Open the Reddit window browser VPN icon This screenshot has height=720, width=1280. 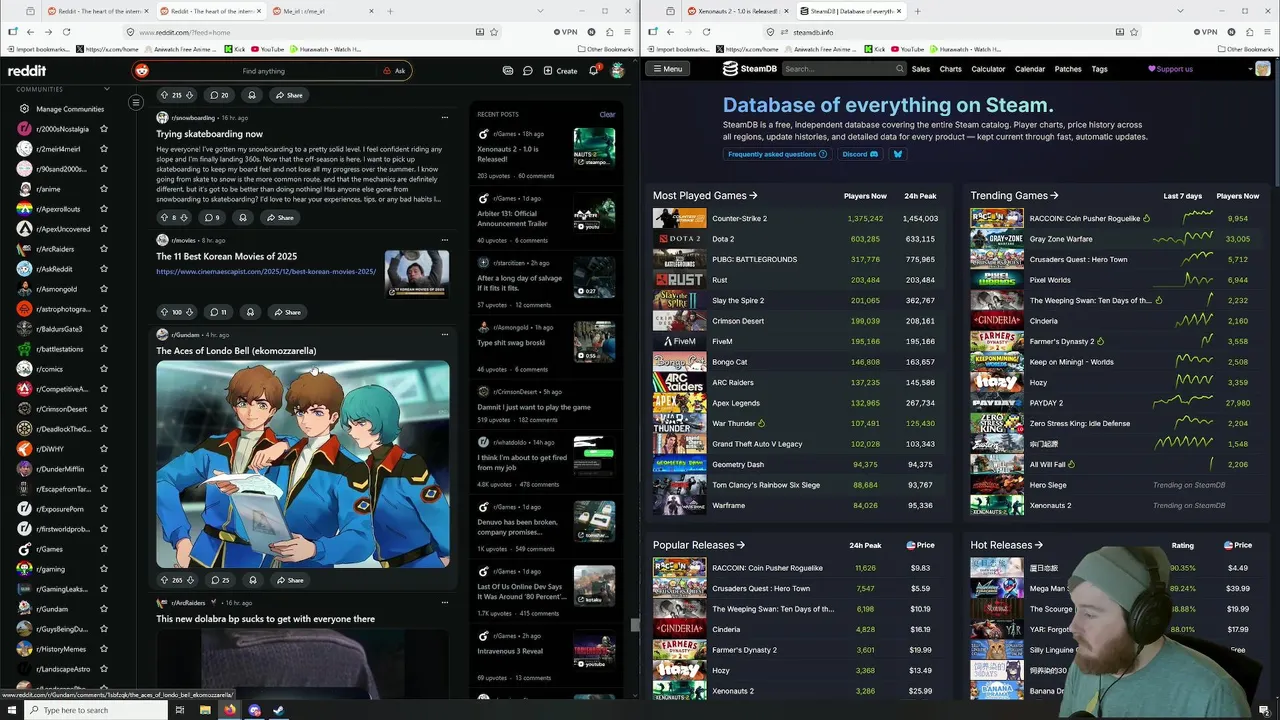coord(564,32)
